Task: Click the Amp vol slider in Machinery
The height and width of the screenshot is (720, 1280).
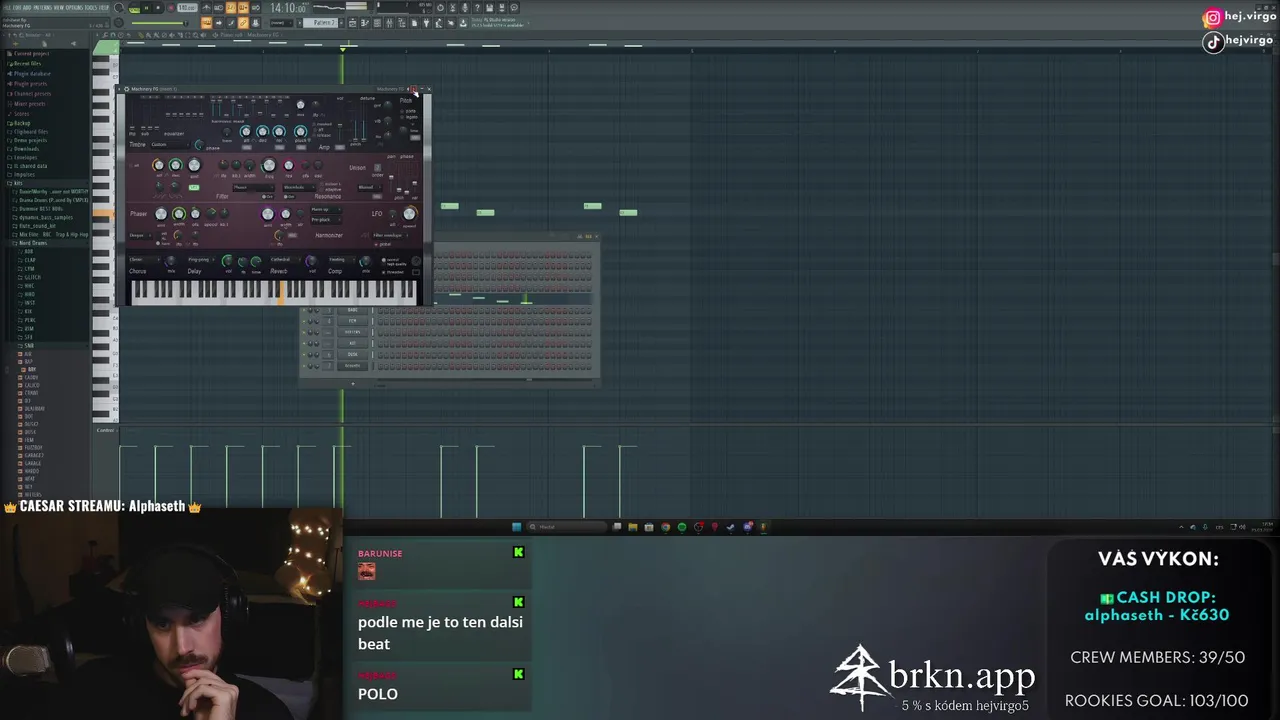Action: 340,122
